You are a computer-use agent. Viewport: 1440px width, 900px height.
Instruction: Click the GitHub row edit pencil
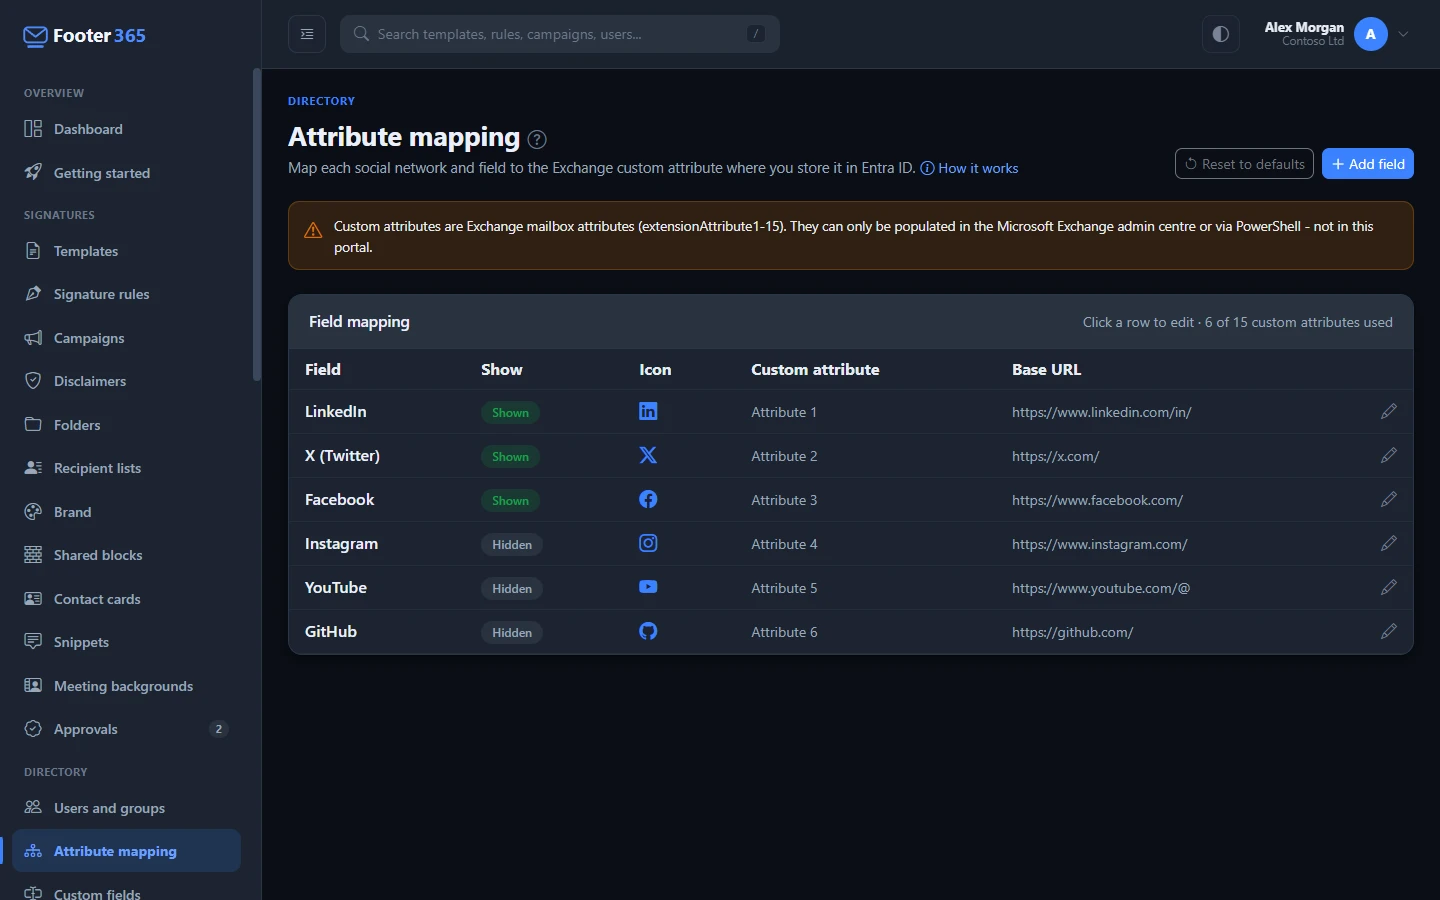point(1388,632)
